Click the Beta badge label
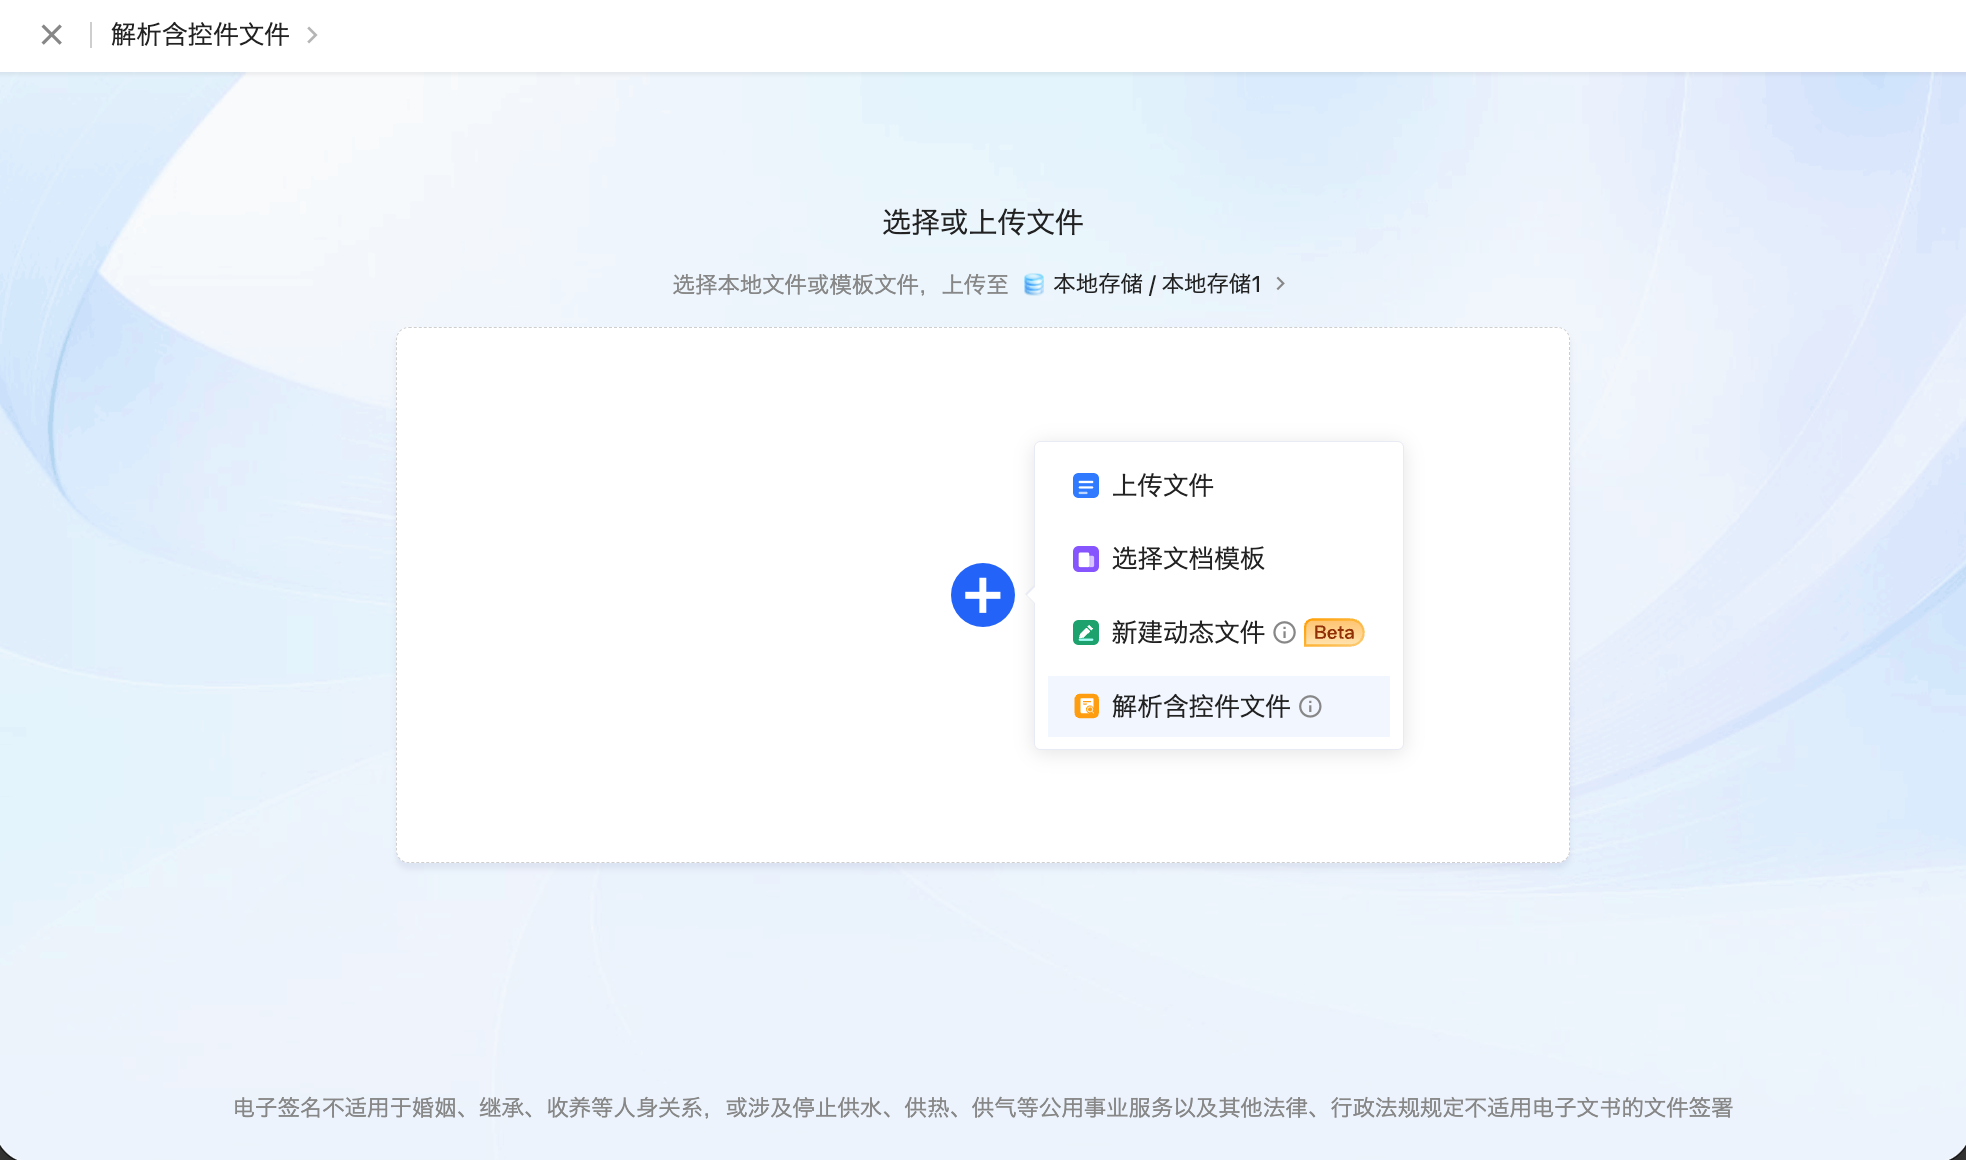 (1333, 633)
